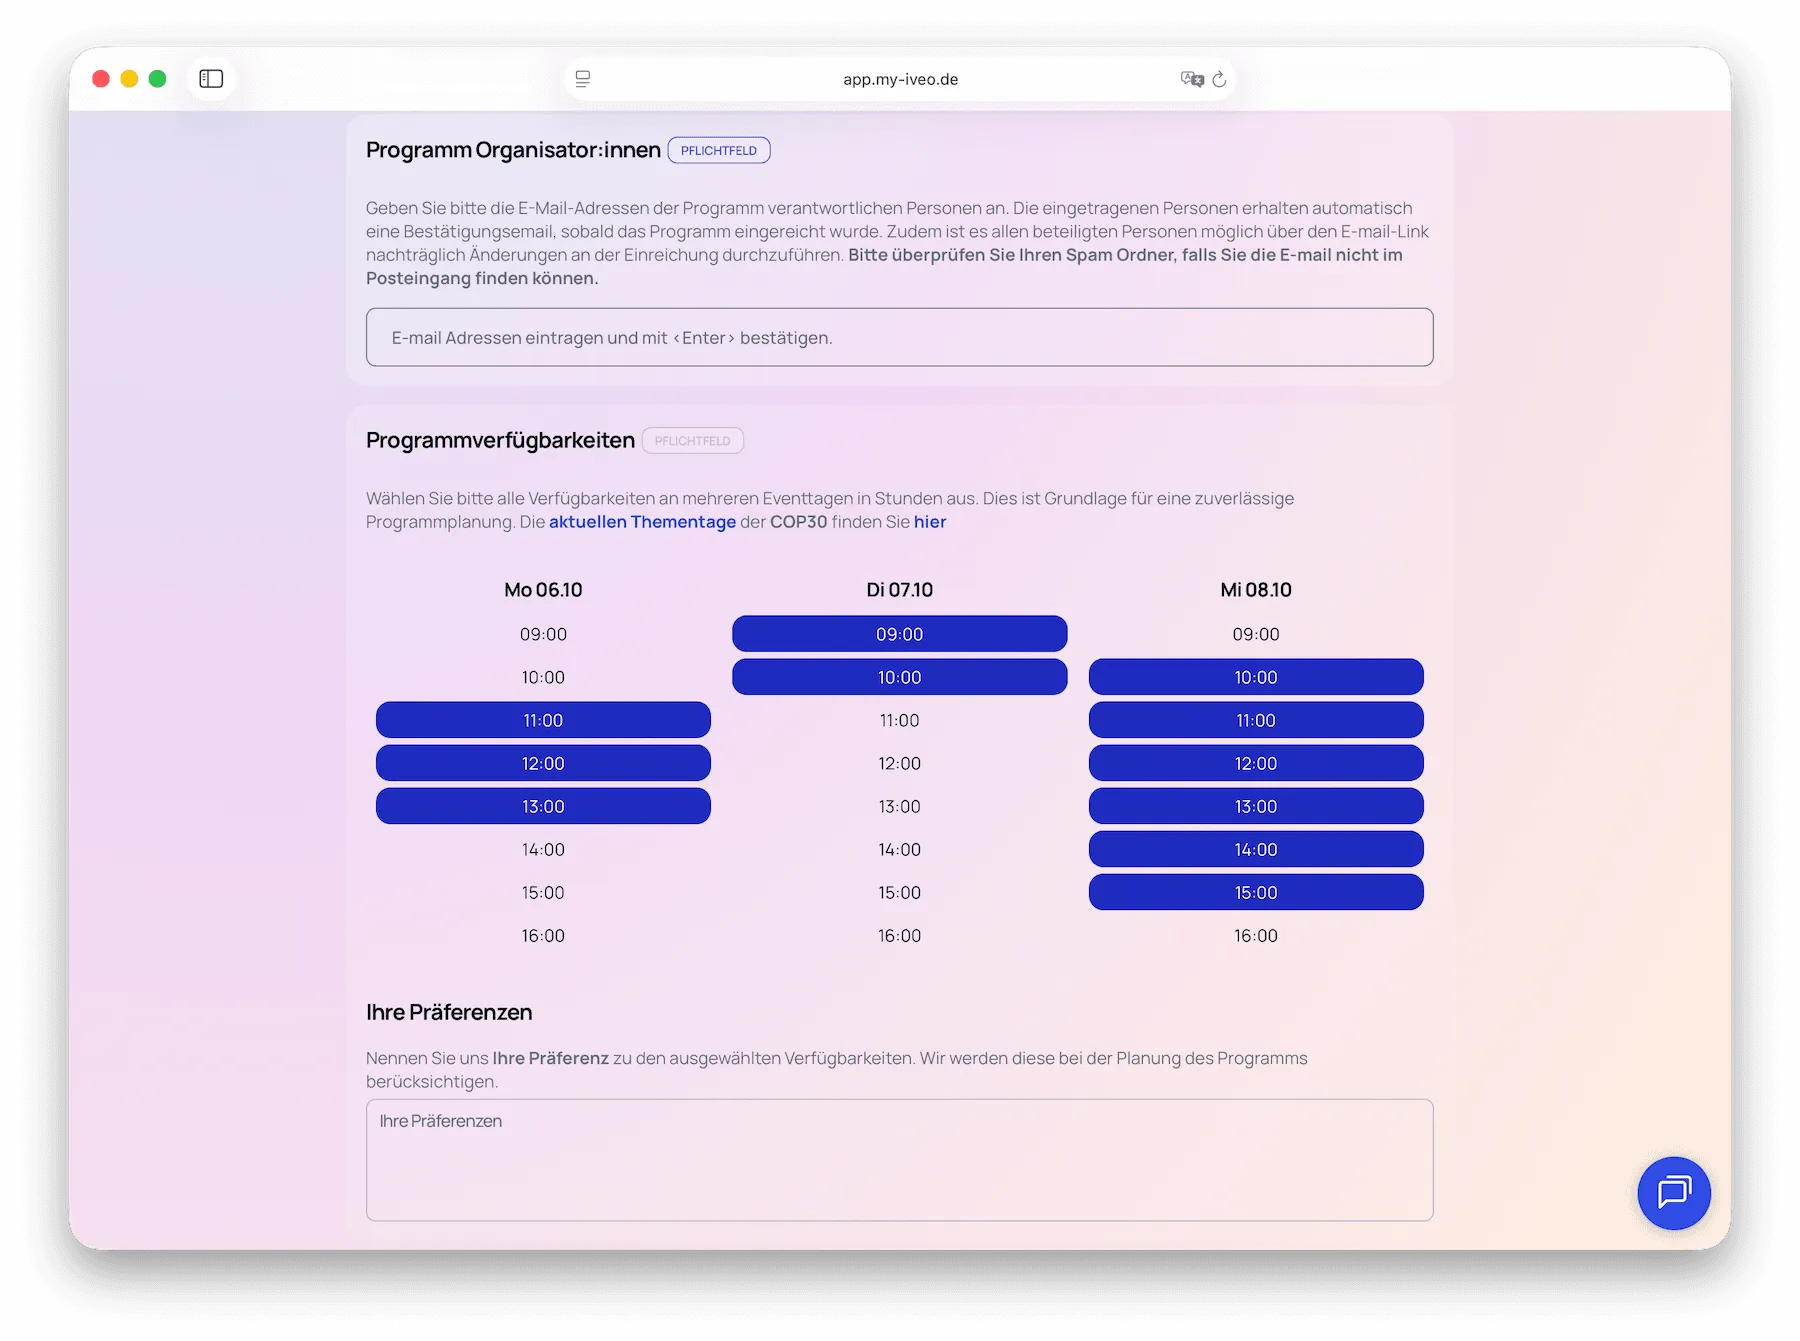Select 10:00 on Mo 06.10
This screenshot has height=1341, width=1800.
click(x=543, y=677)
